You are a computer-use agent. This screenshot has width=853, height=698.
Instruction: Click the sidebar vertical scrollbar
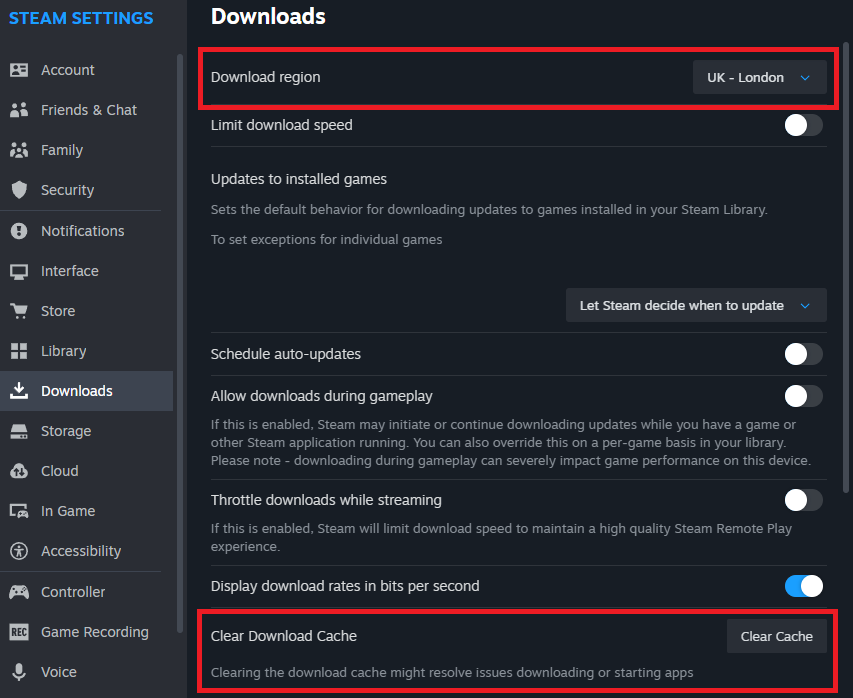point(180,343)
